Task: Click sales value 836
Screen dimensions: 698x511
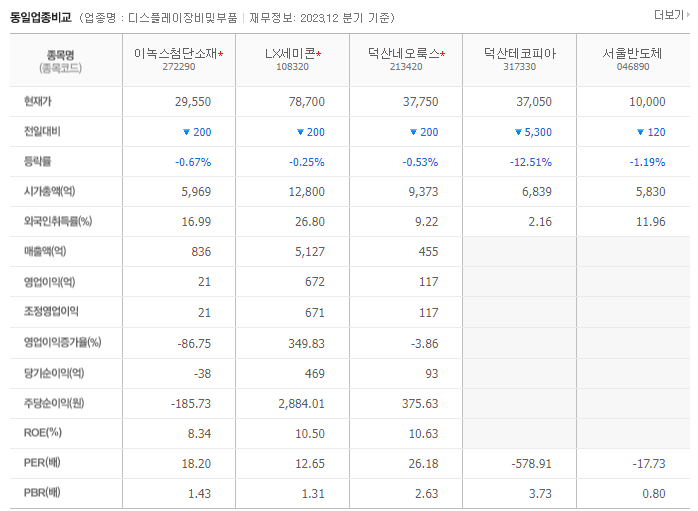Action: (x=201, y=252)
